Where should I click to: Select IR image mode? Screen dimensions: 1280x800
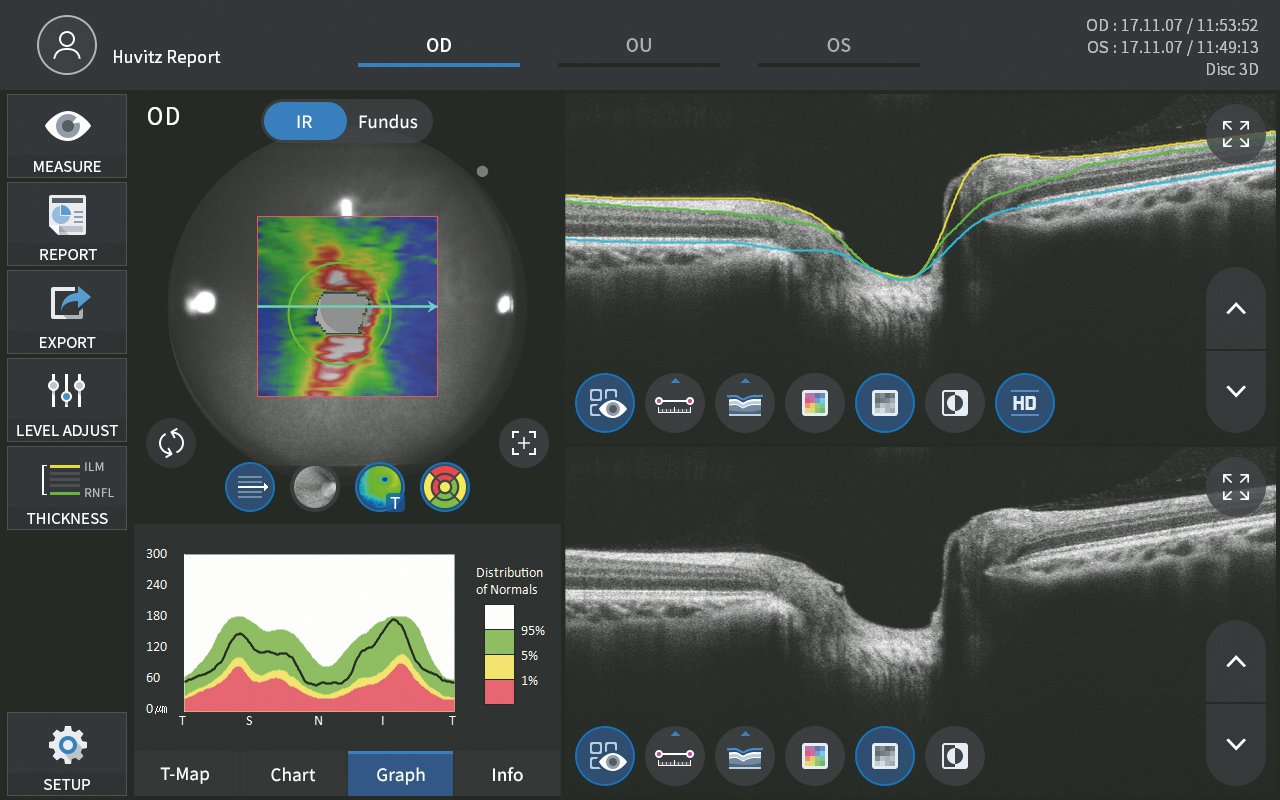(x=304, y=122)
